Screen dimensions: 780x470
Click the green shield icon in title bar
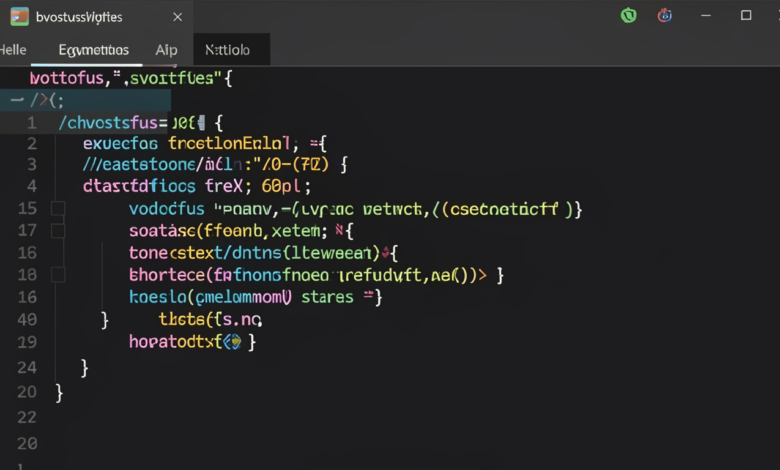pyautogui.click(x=629, y=16)
